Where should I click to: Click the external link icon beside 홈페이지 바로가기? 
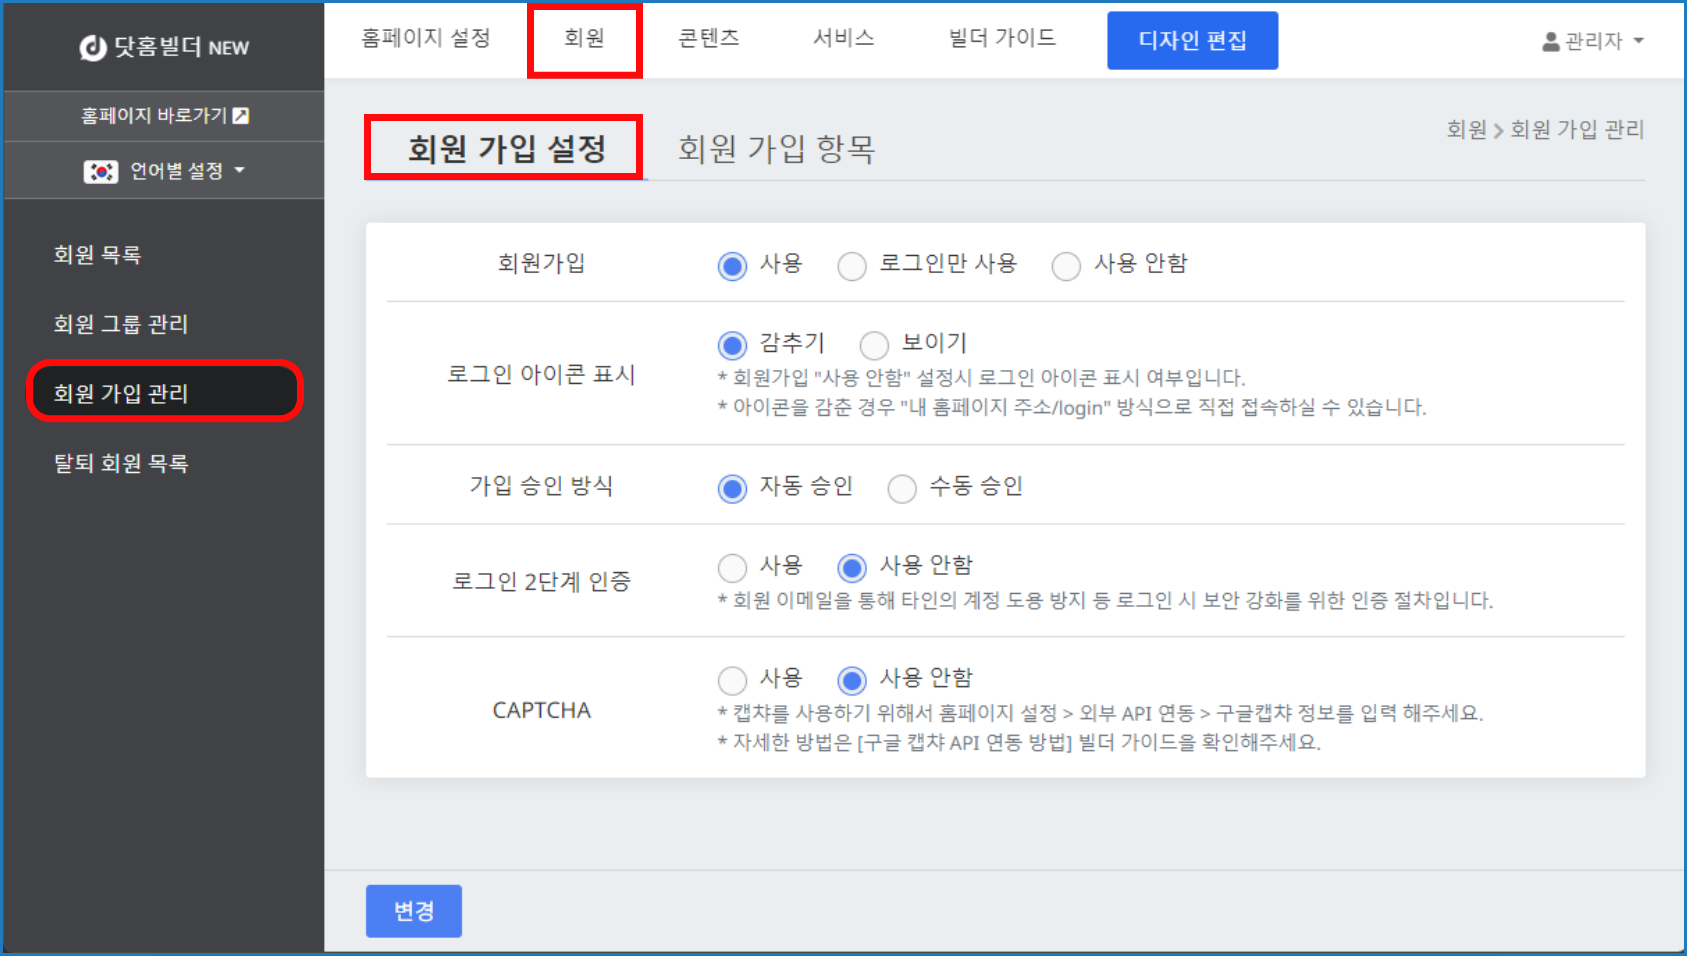click(x=241, y=116)
